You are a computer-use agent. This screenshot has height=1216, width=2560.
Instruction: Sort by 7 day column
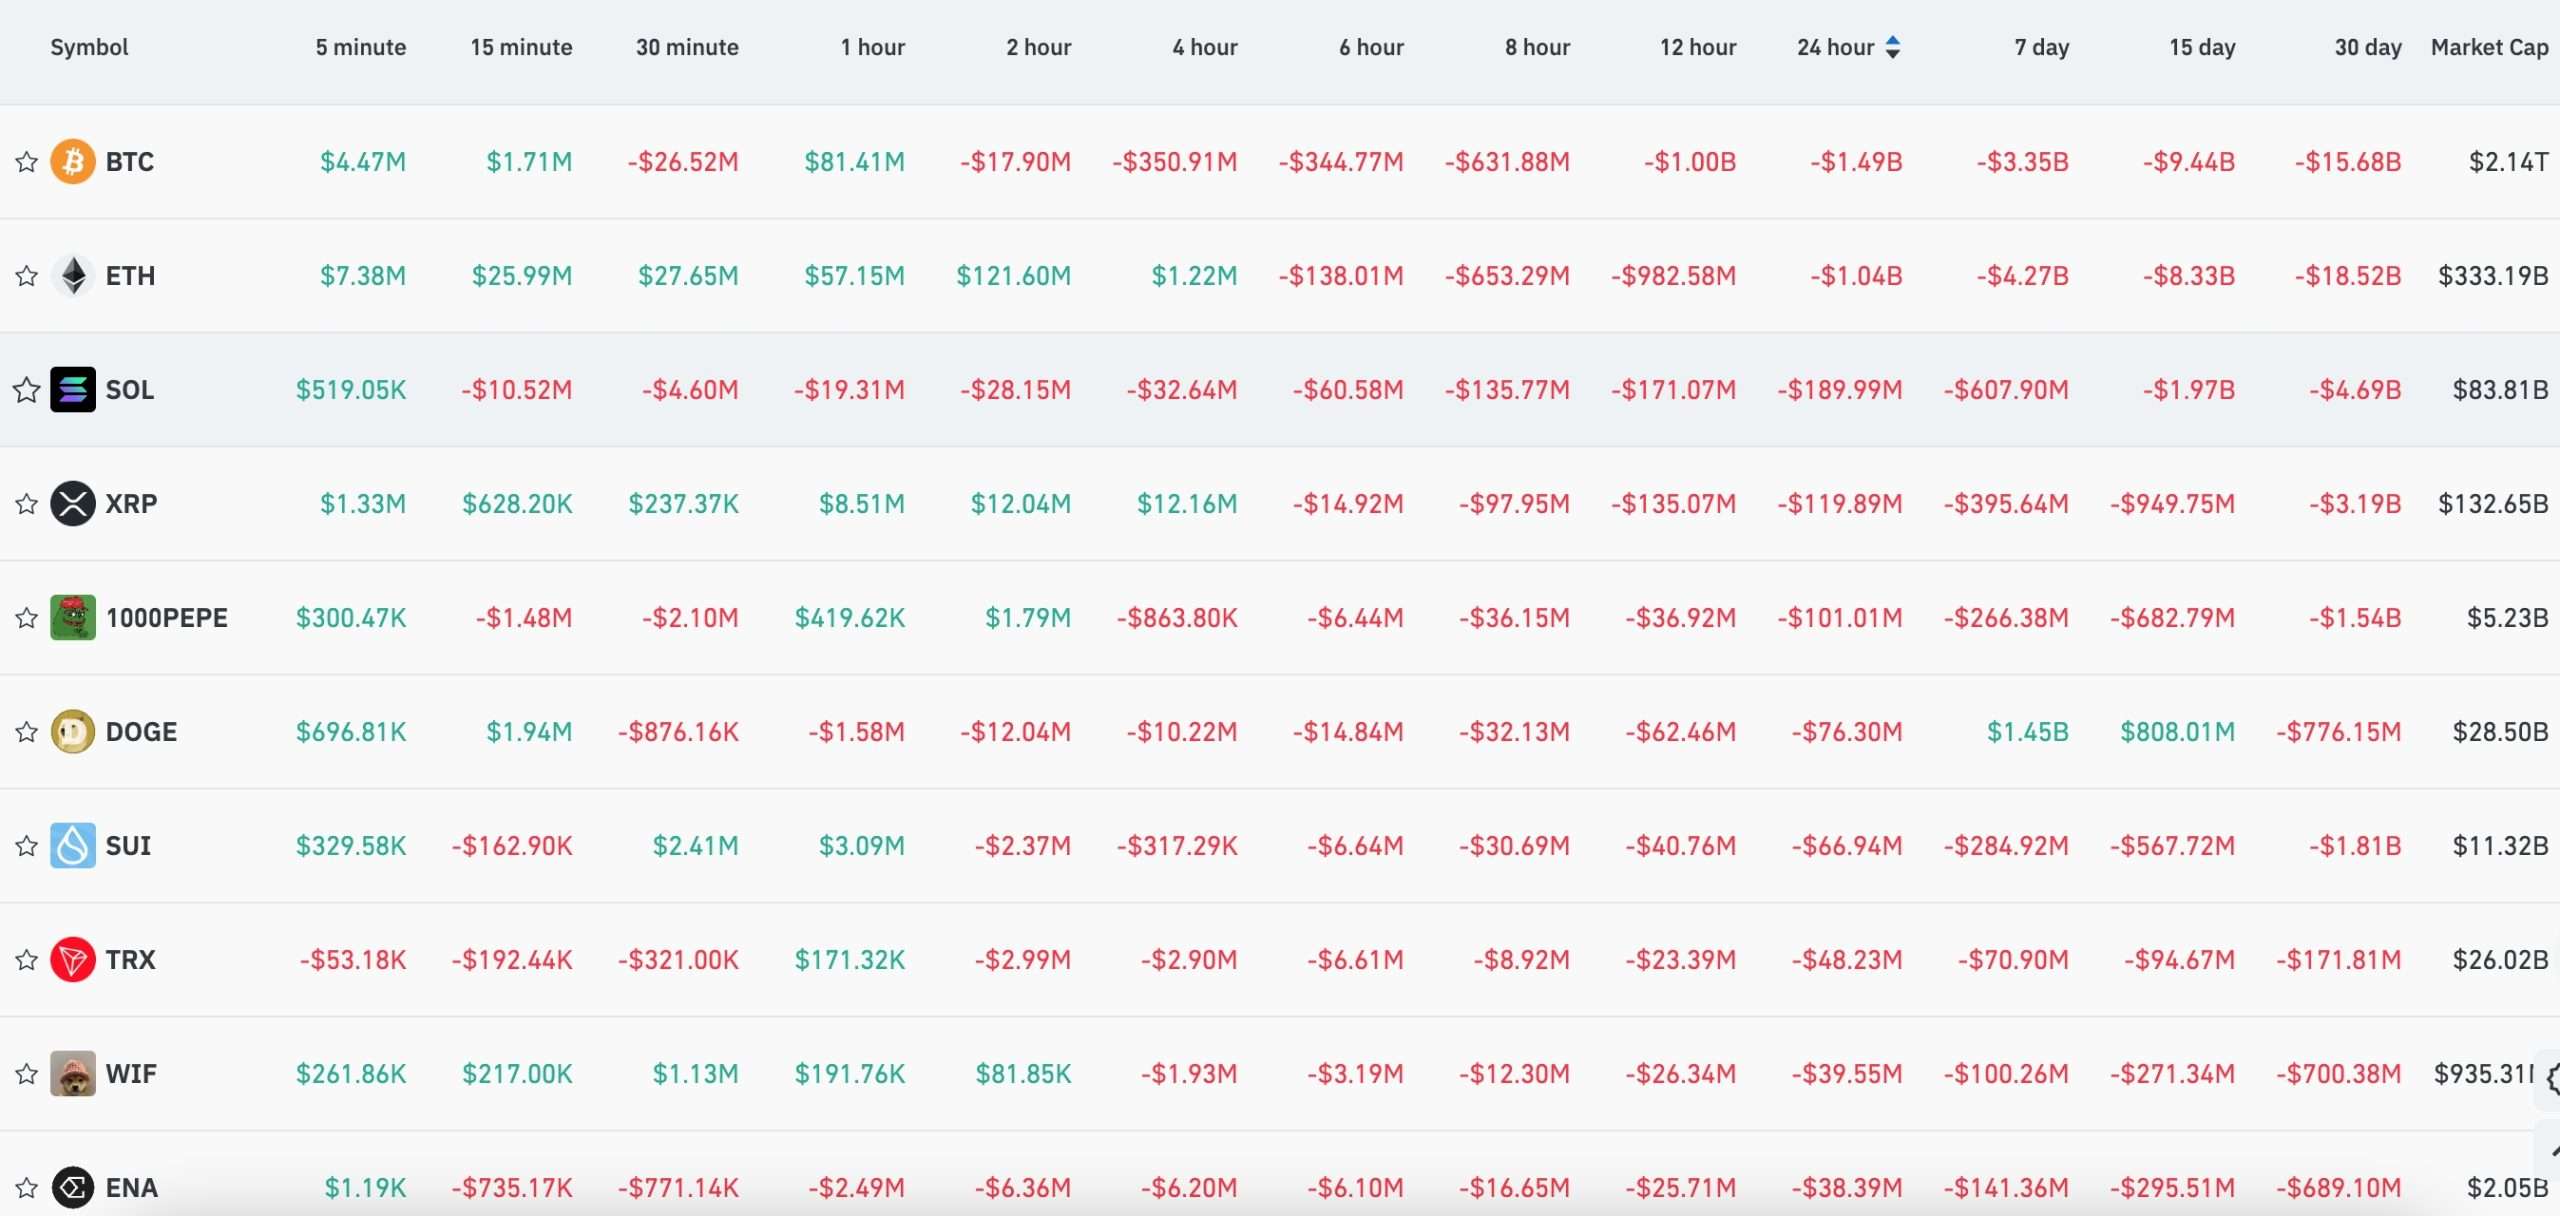2041,47
